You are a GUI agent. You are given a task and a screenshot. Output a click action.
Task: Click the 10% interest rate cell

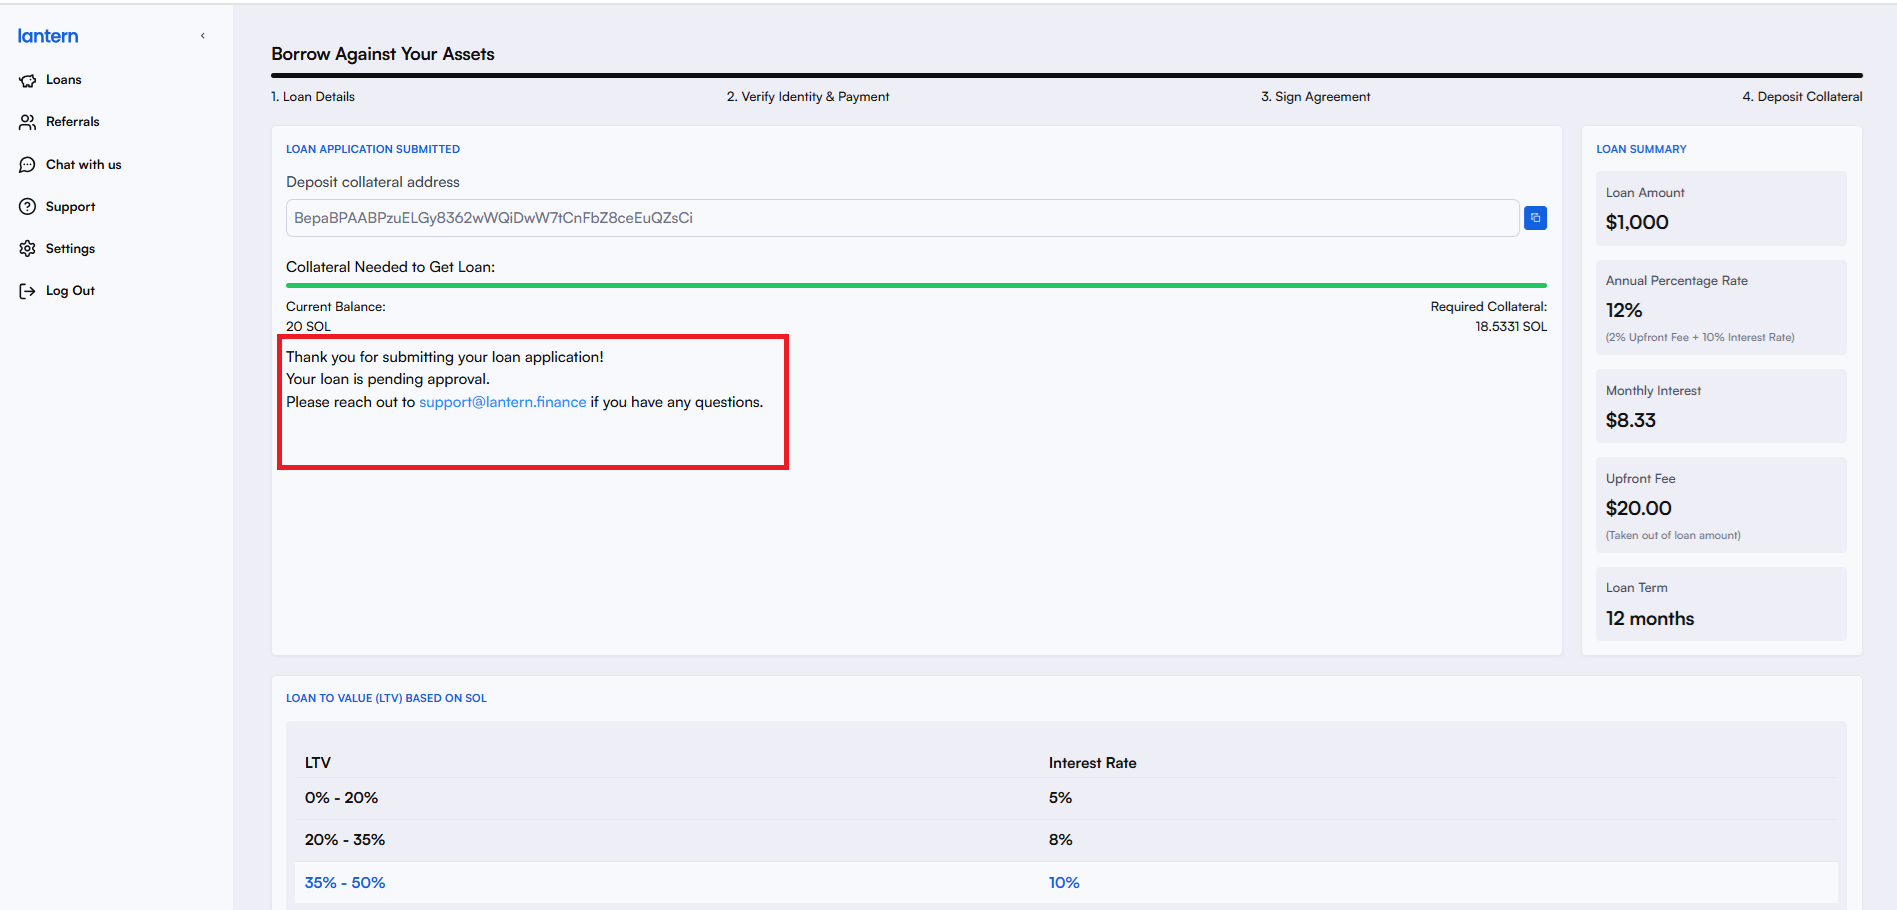click(x=1064, y=883)
